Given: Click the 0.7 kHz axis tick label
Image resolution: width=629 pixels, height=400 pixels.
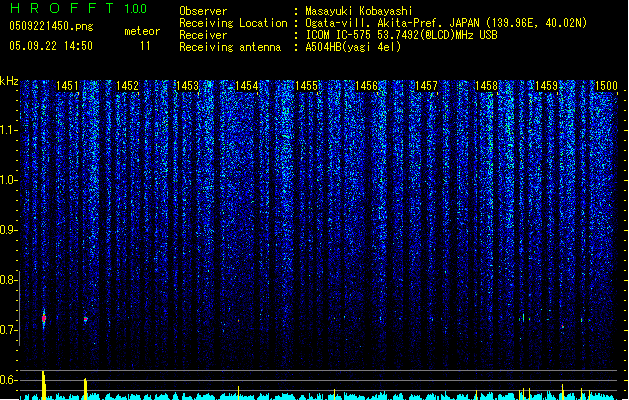Looking at the screenshot, I should click(x=9, y=330).
